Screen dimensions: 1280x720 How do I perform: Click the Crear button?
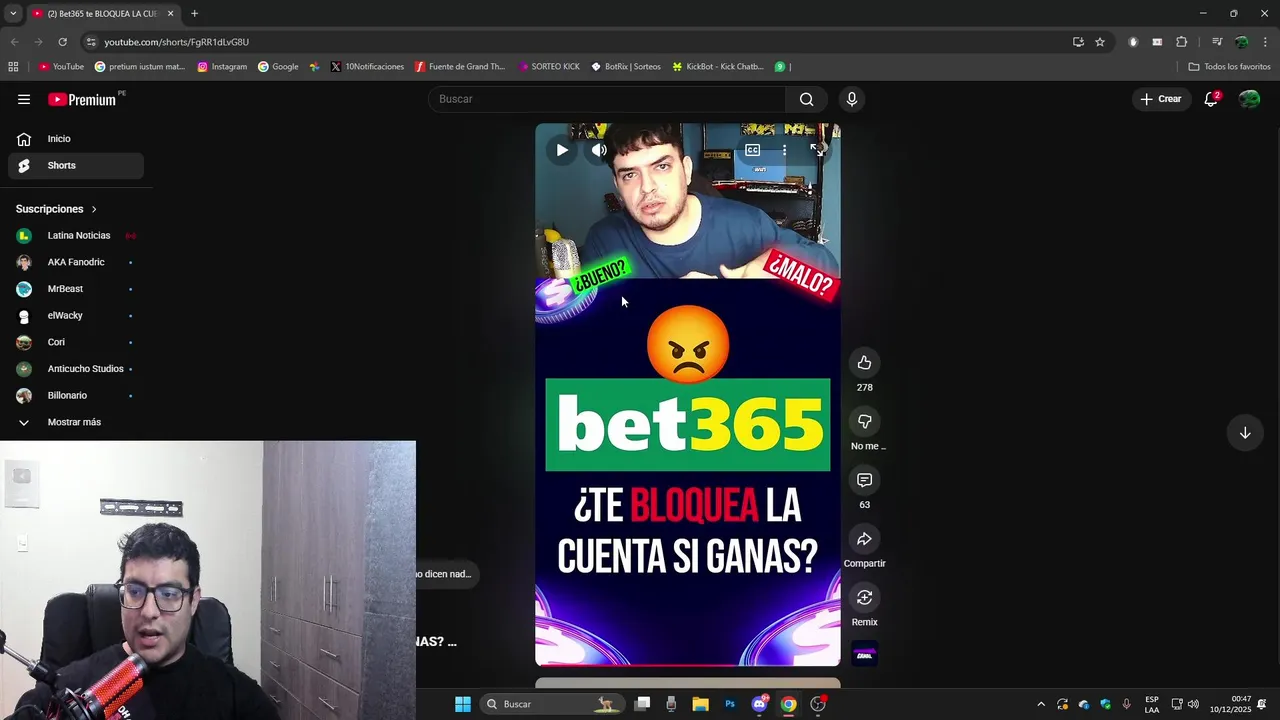click(1161, 99)
